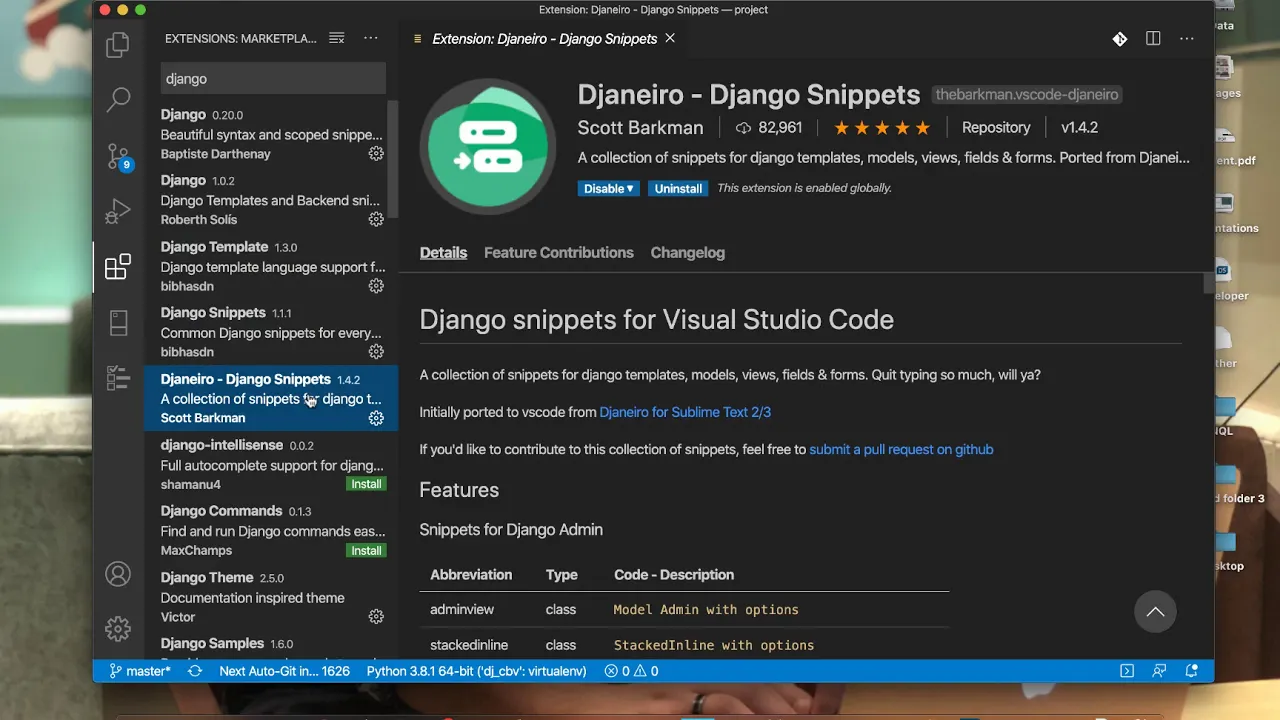Screen dimensions: 1280x720
Task: Click the django search input field
Action: [273, 78]
